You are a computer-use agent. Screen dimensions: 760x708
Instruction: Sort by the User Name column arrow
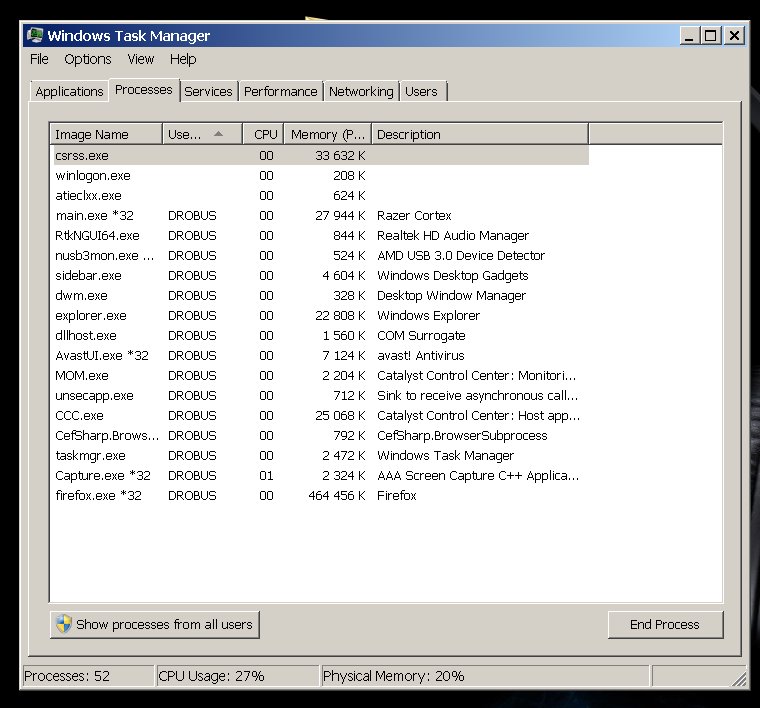point(219,134)
